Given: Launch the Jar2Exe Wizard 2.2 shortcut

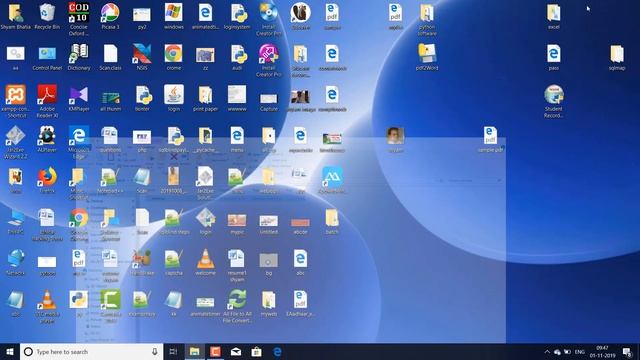Looking at the screenshot, I should 16,142.
